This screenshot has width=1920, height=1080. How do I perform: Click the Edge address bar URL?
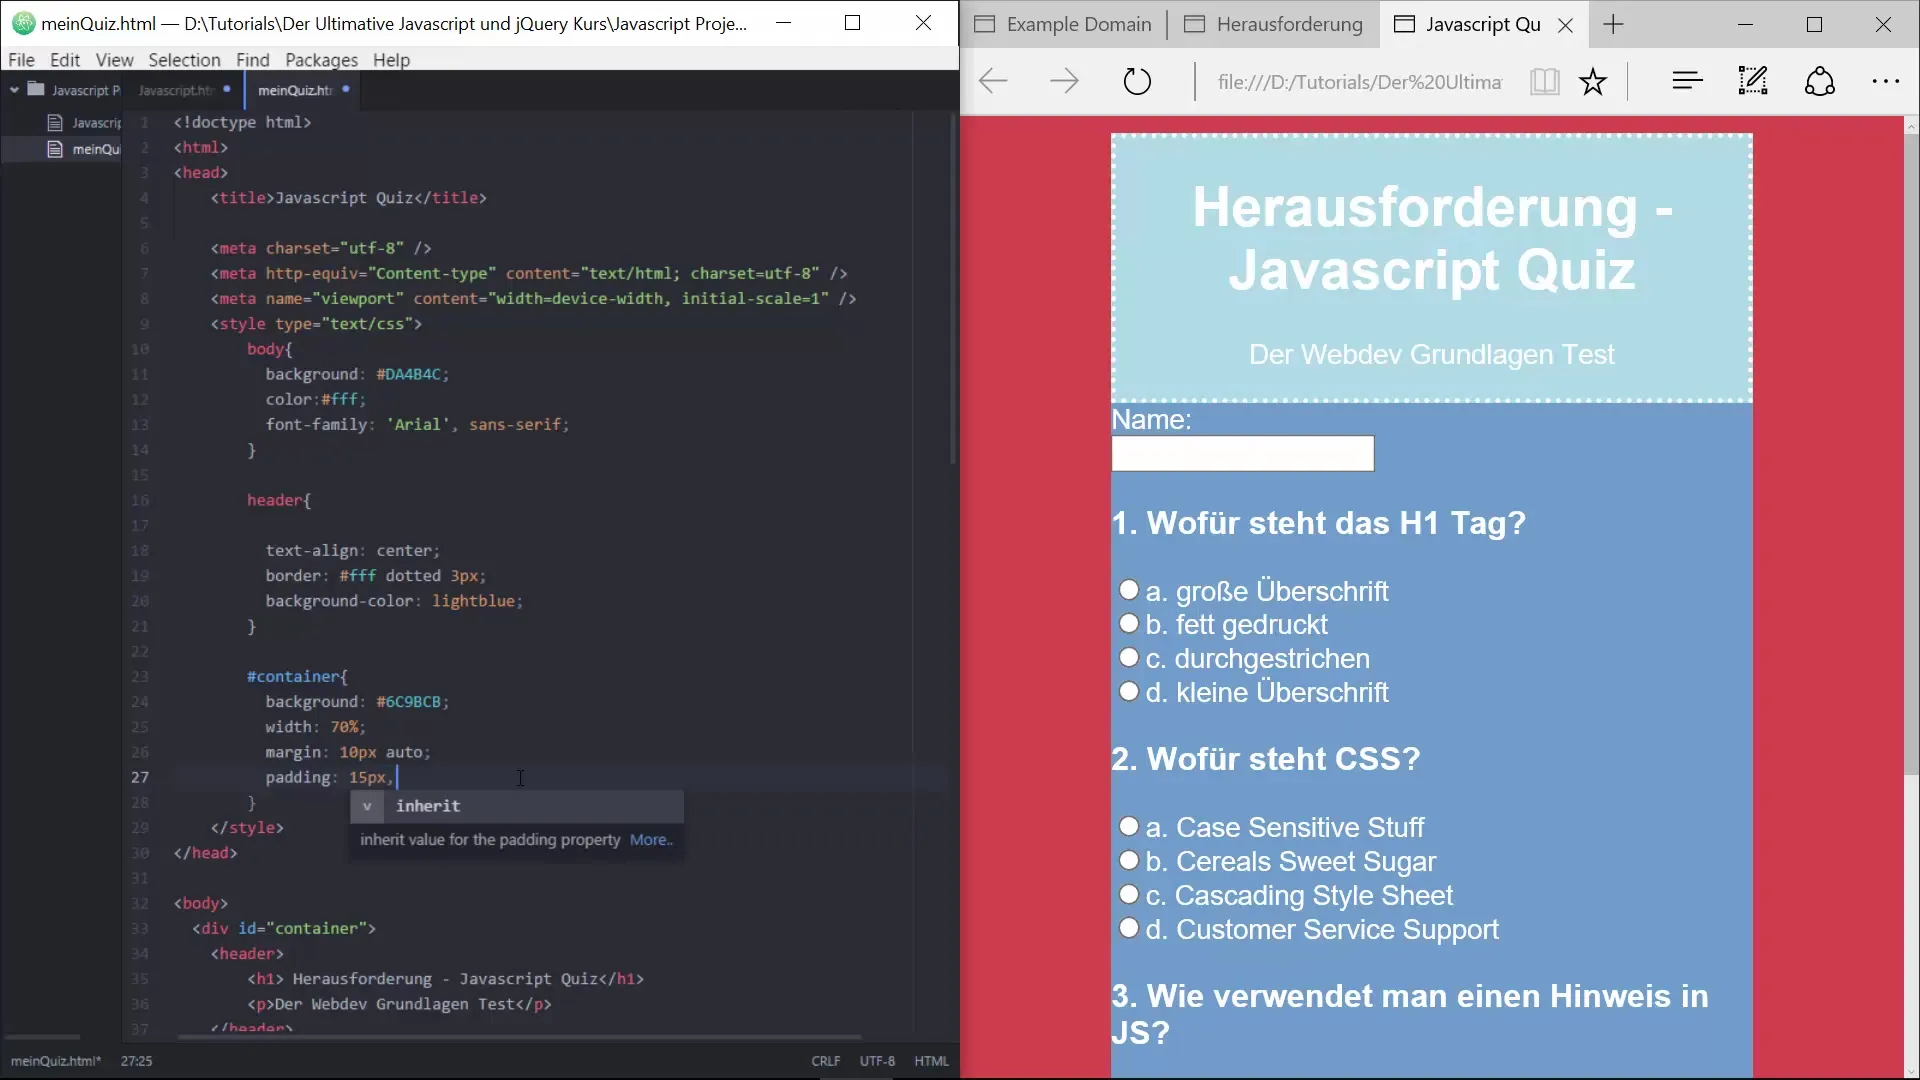pyautogui.click(x=1359, y=82)
